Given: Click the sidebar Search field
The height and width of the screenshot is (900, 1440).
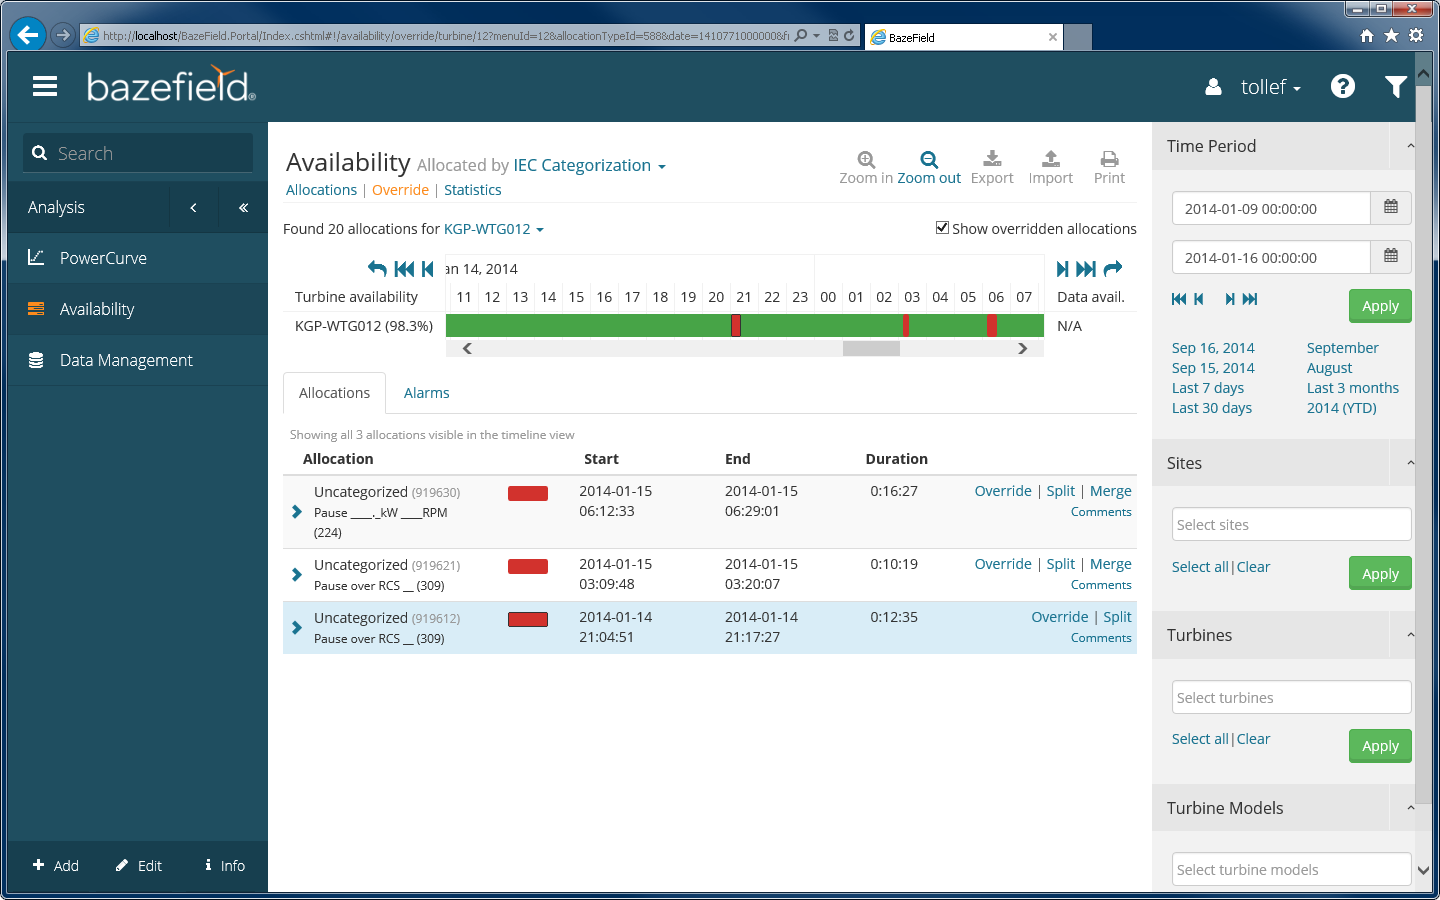Looking at the screenshot, I should coord(138,153).
